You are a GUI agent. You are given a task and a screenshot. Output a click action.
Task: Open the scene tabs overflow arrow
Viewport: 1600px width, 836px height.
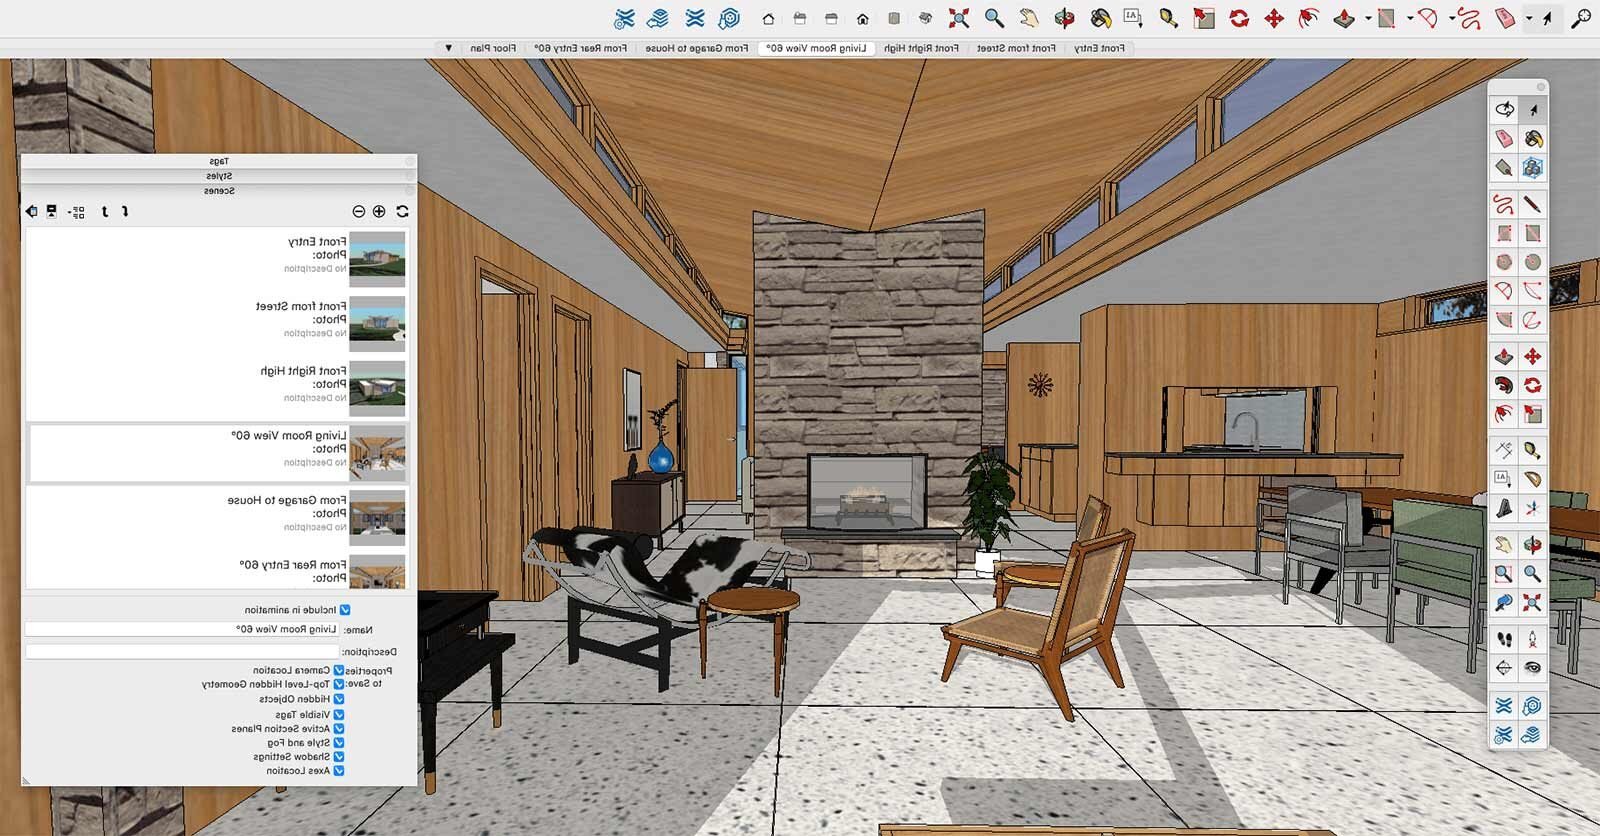(x=448, y=48)
